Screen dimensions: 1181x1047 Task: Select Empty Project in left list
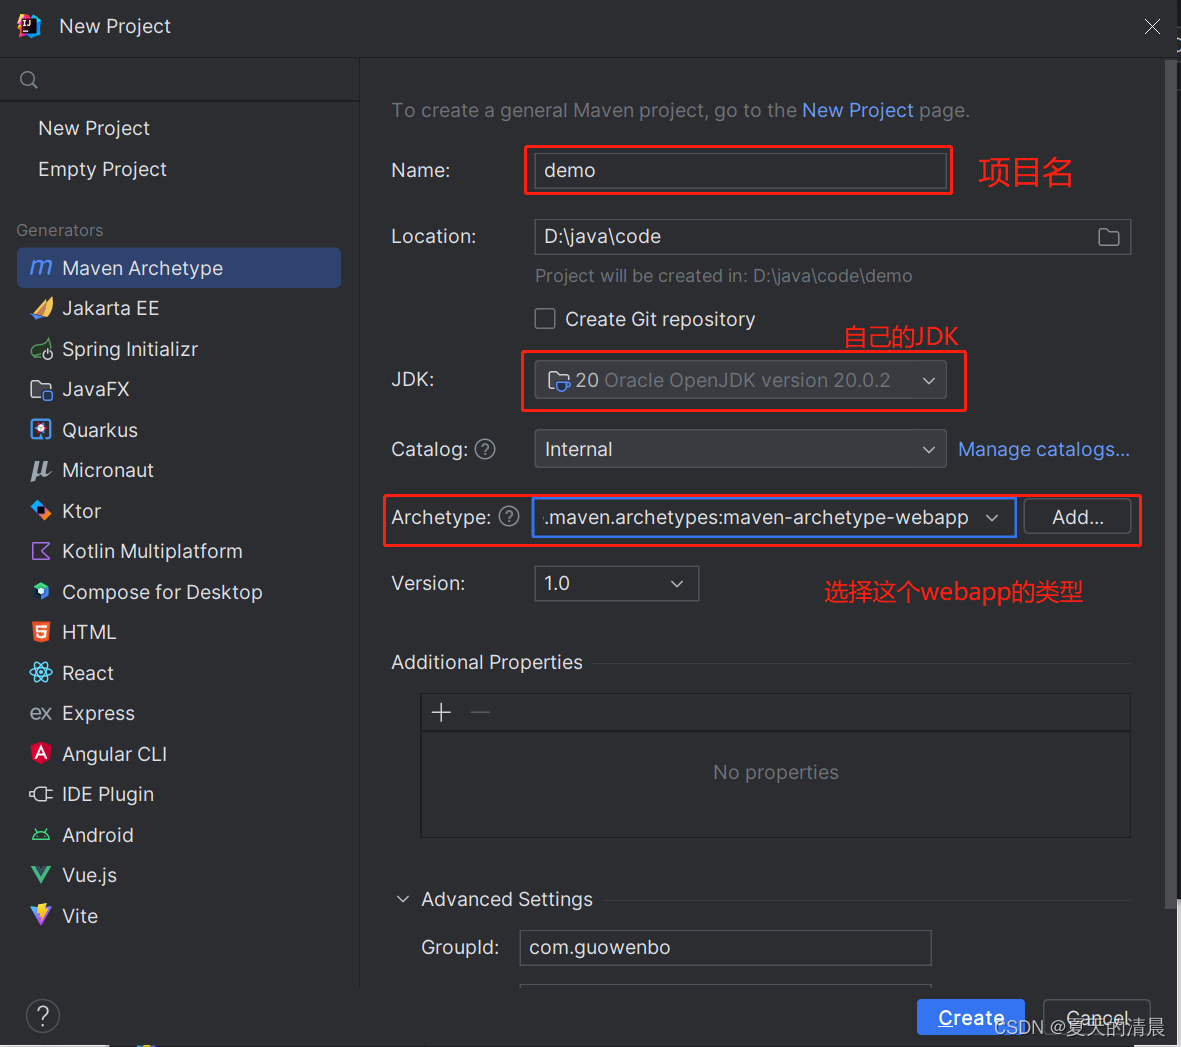(x=102, y=169)
